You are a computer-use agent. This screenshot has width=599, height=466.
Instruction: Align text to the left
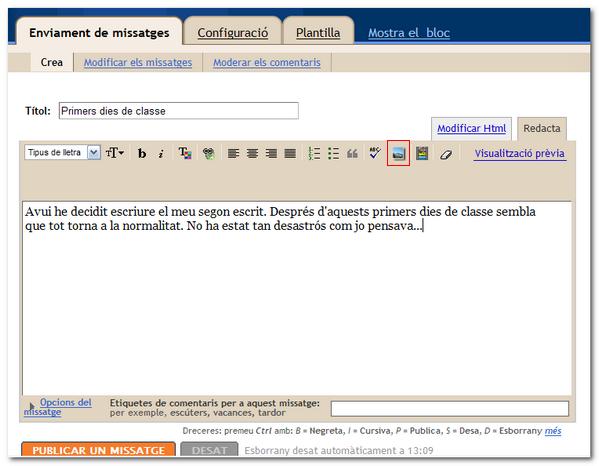233,154
